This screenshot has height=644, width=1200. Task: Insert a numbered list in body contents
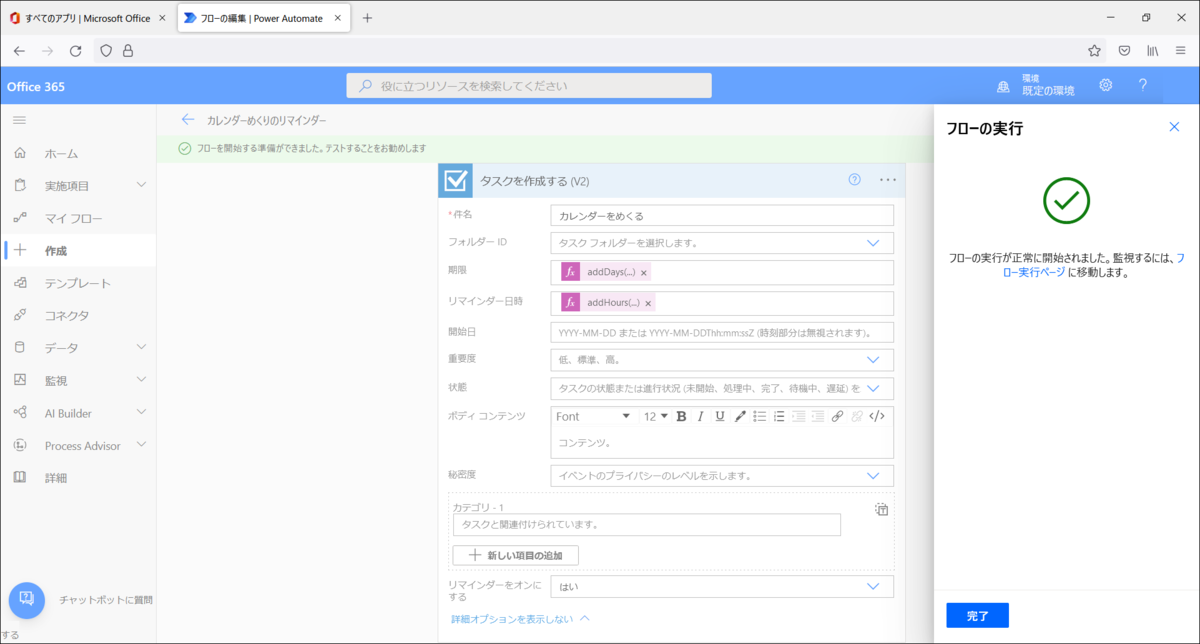(780, 416)
